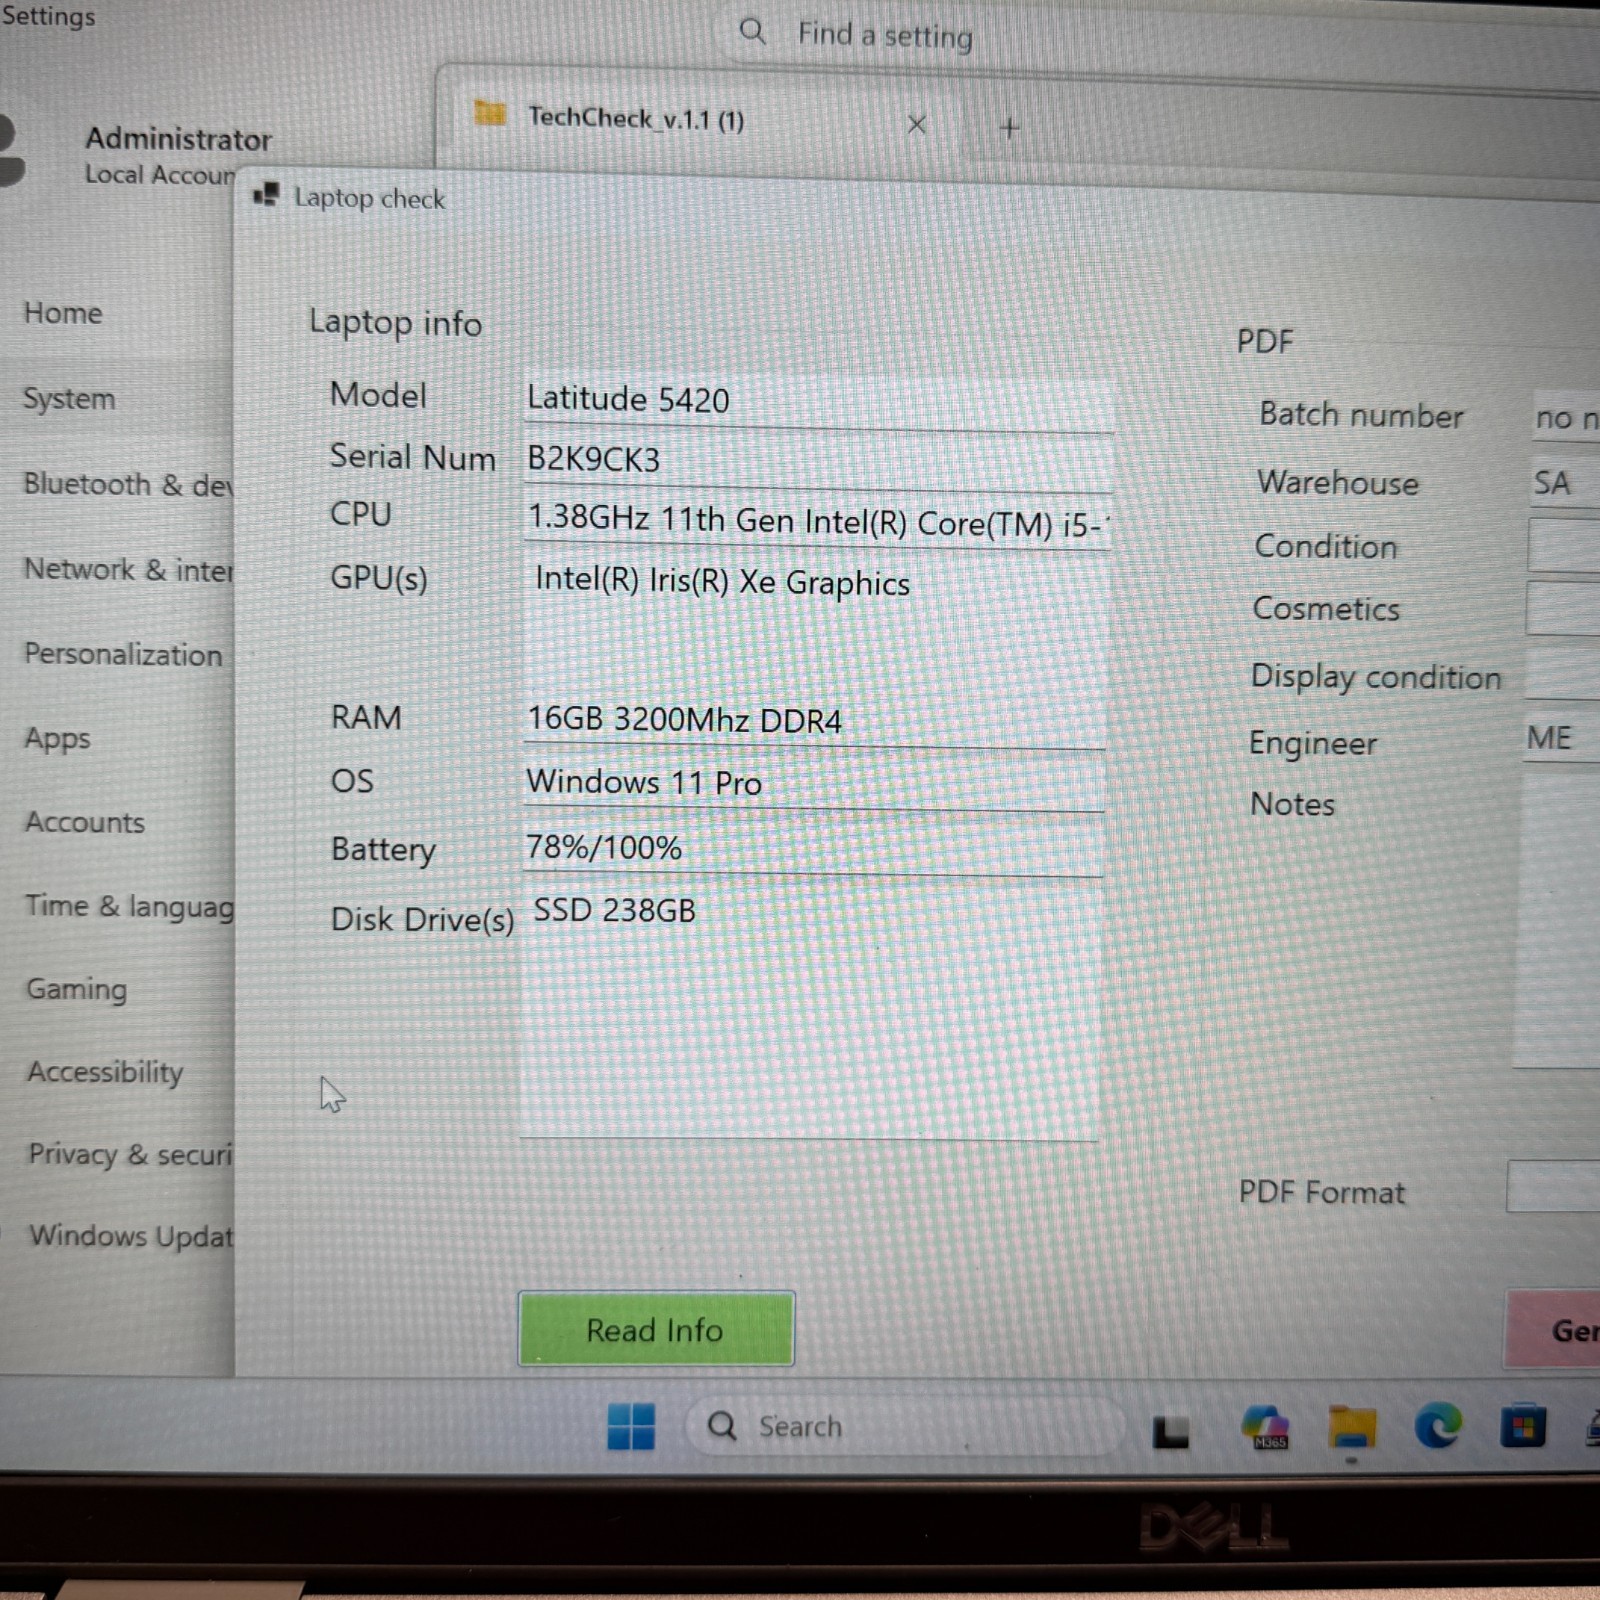Click the Battery field 78%/100%
The image size is (1600, 1600).
pos(813,849)
